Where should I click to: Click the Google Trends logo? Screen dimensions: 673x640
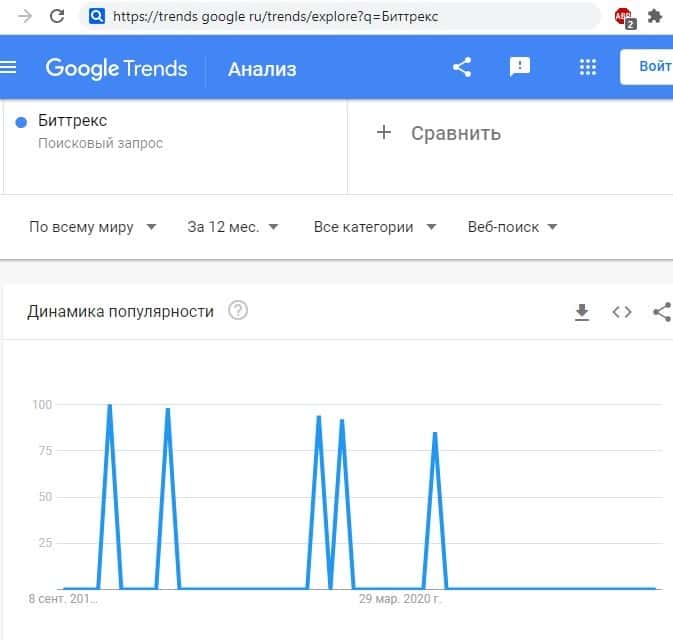point(116,68)
